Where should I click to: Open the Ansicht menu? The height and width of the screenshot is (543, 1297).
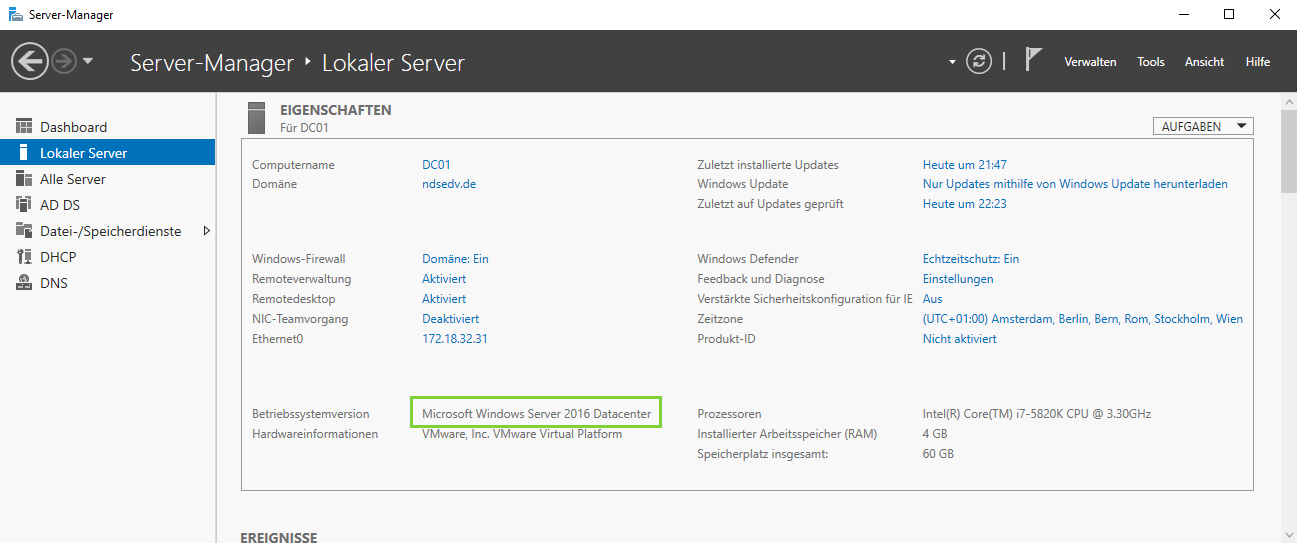tap(1204, 62)
